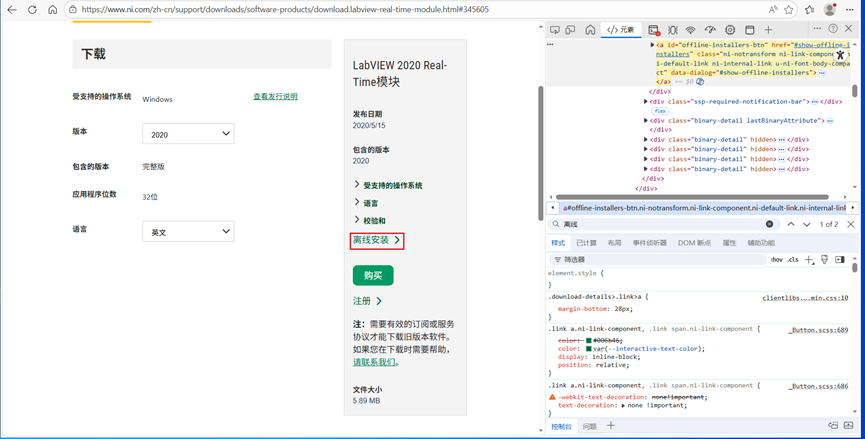Open the DevTools help question icon

click(x=833, y=29)
